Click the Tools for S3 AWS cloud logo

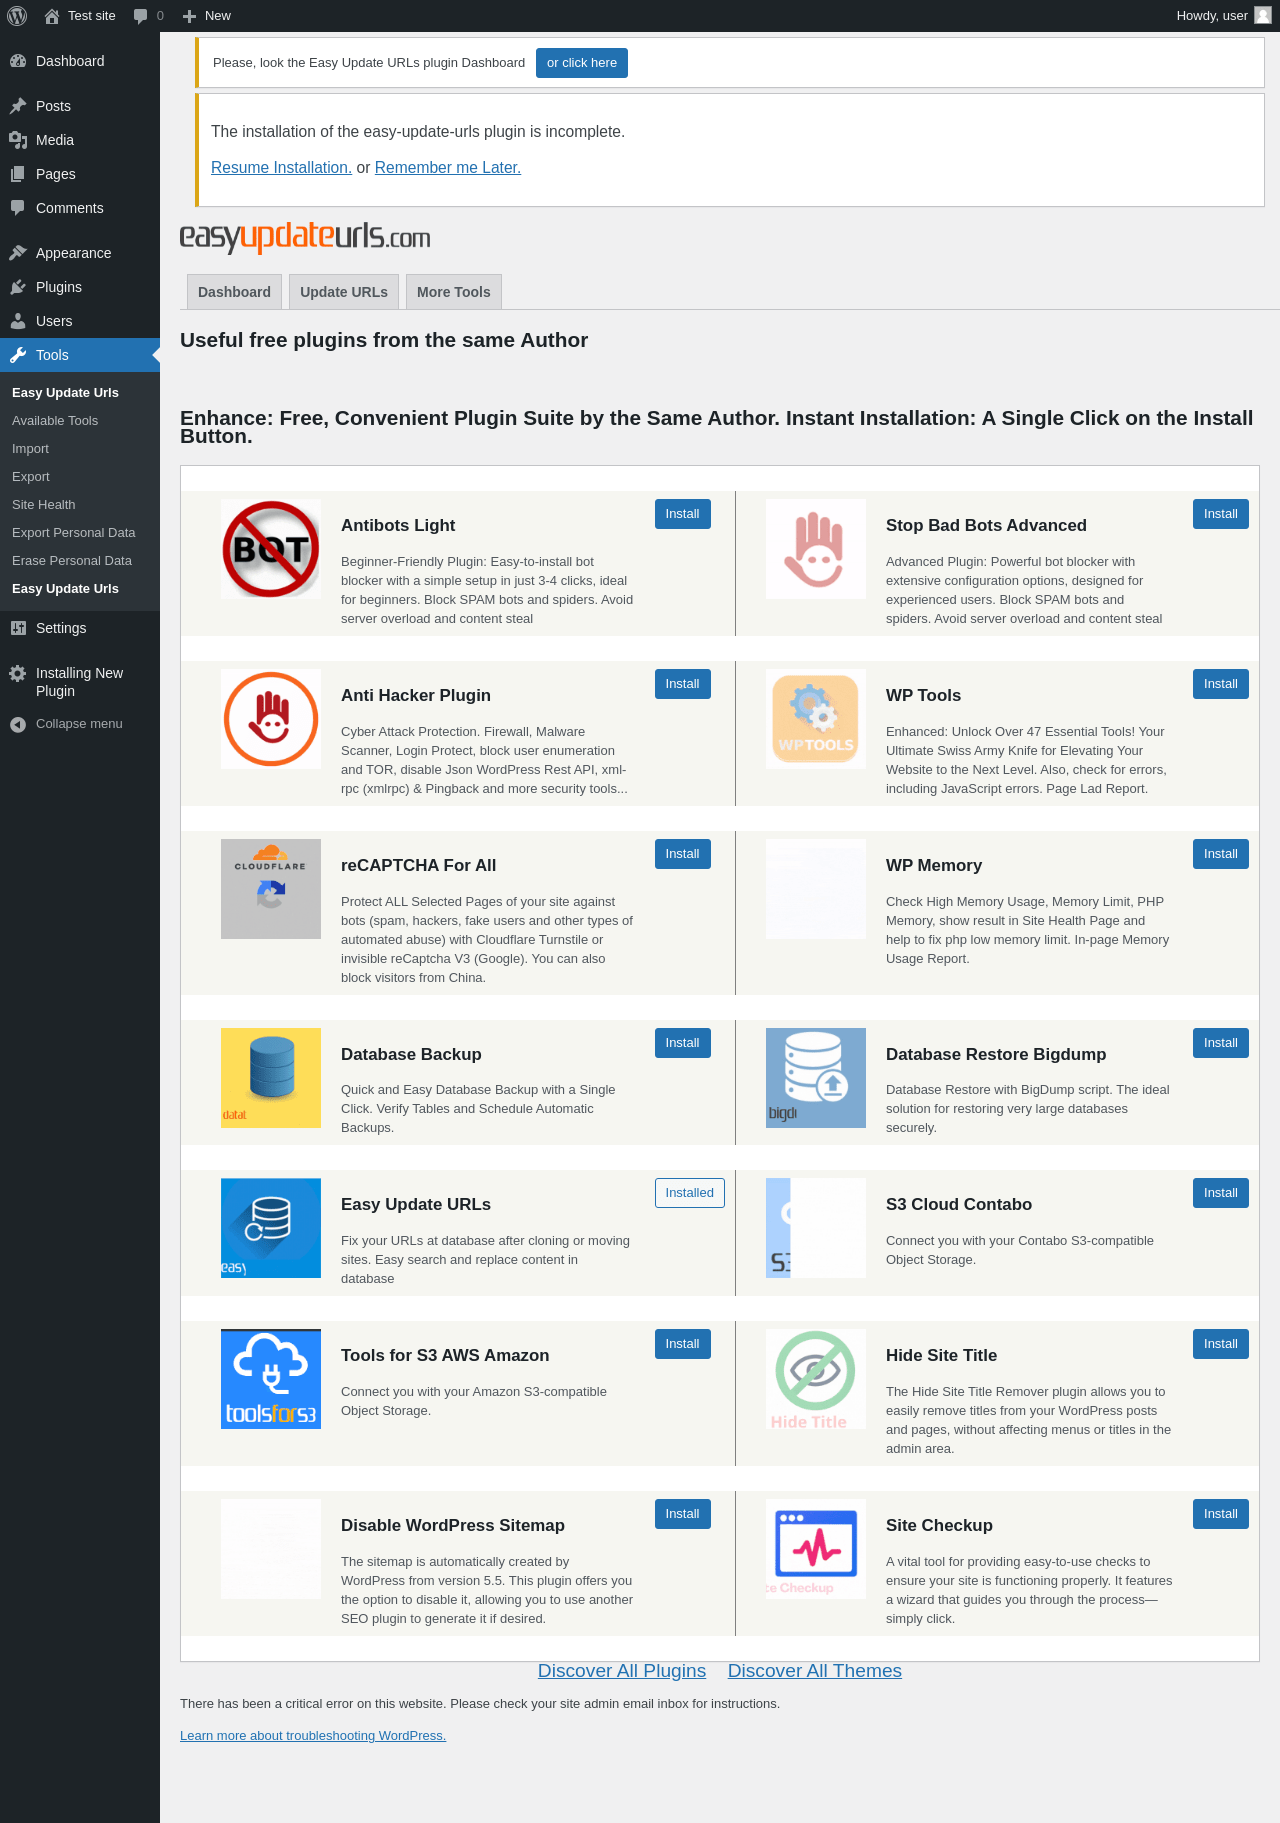[271, 1379]
